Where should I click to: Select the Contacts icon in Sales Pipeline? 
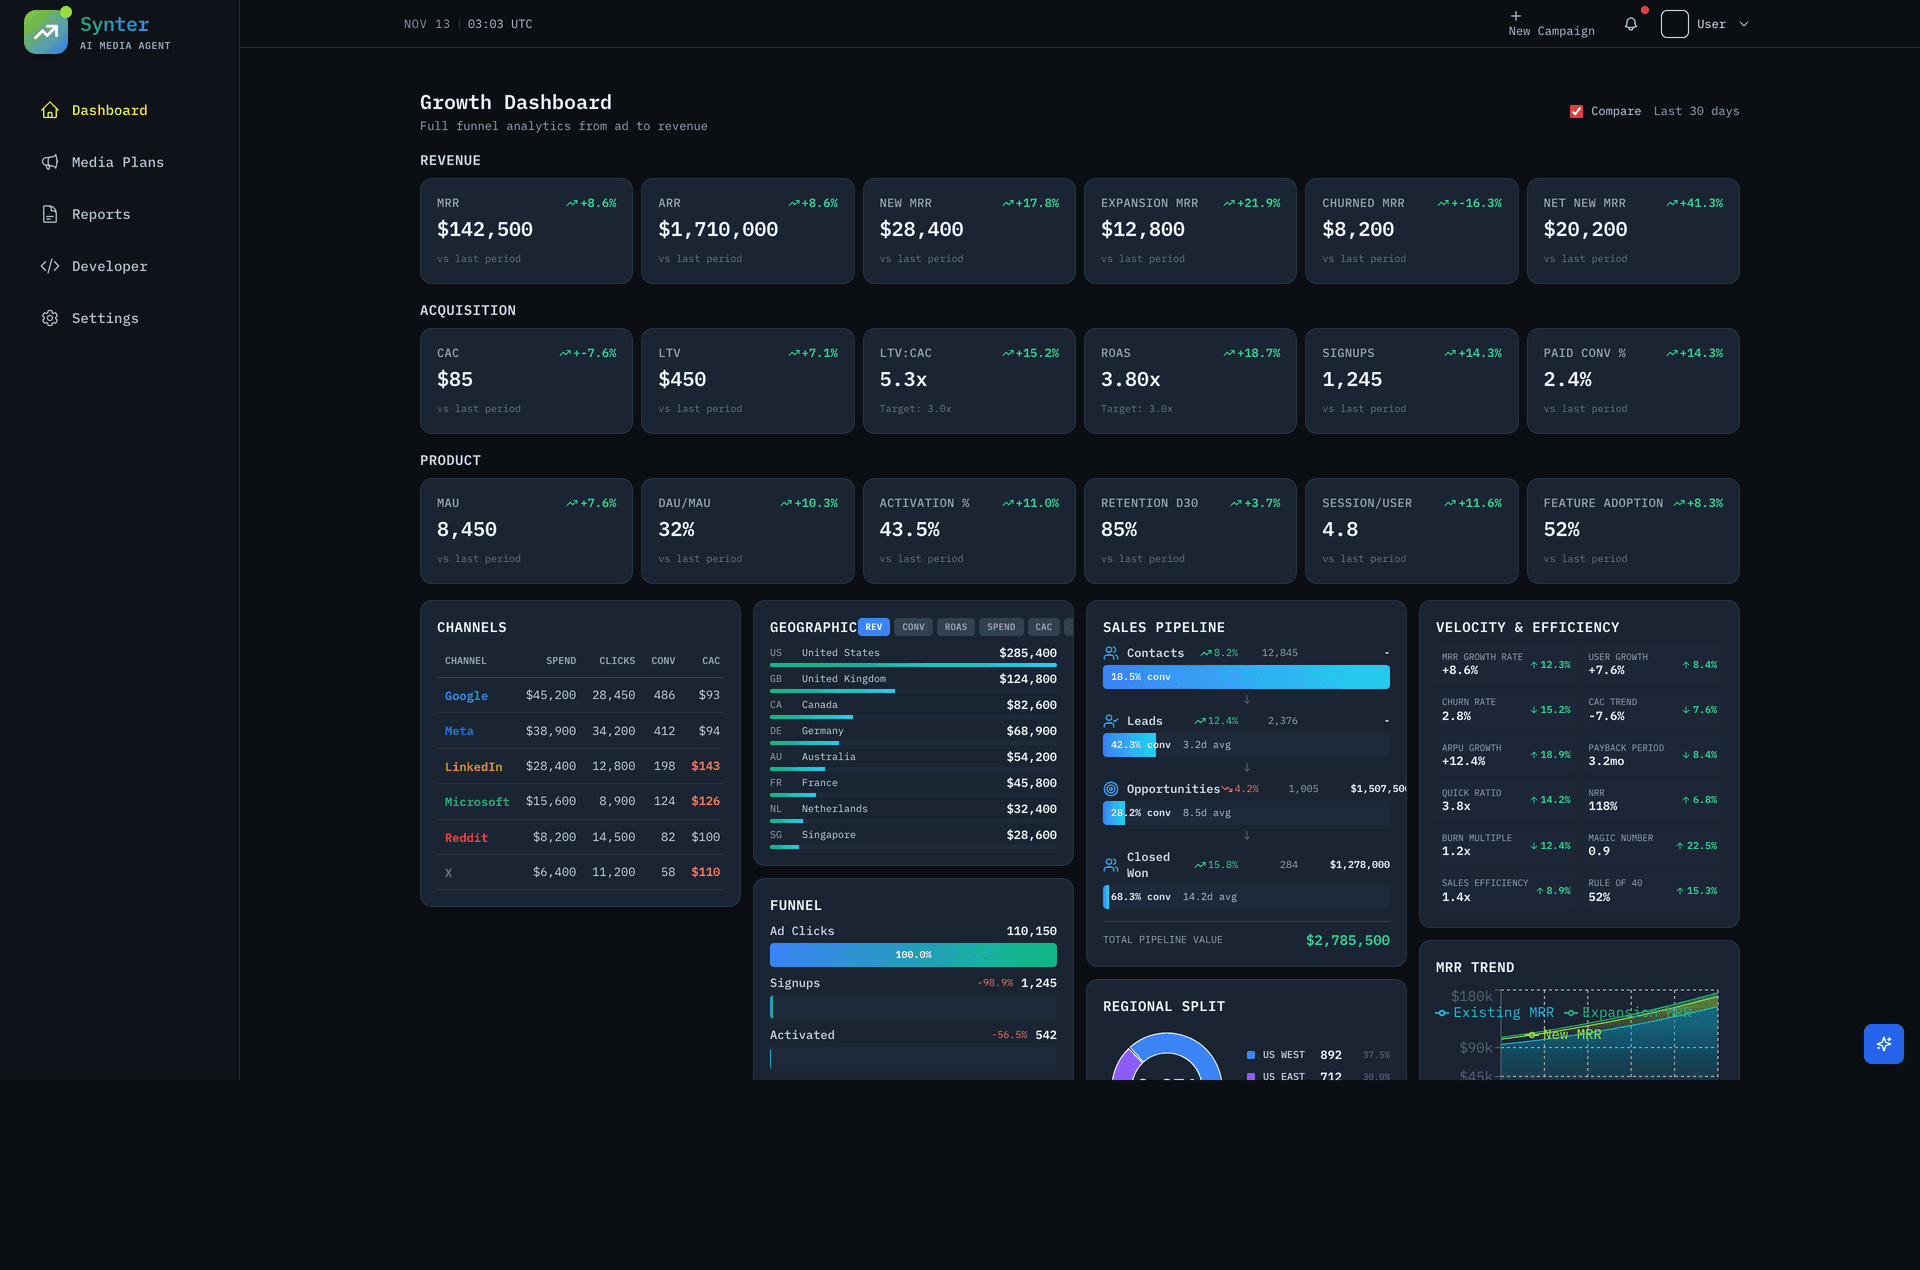coord(1112,652)
